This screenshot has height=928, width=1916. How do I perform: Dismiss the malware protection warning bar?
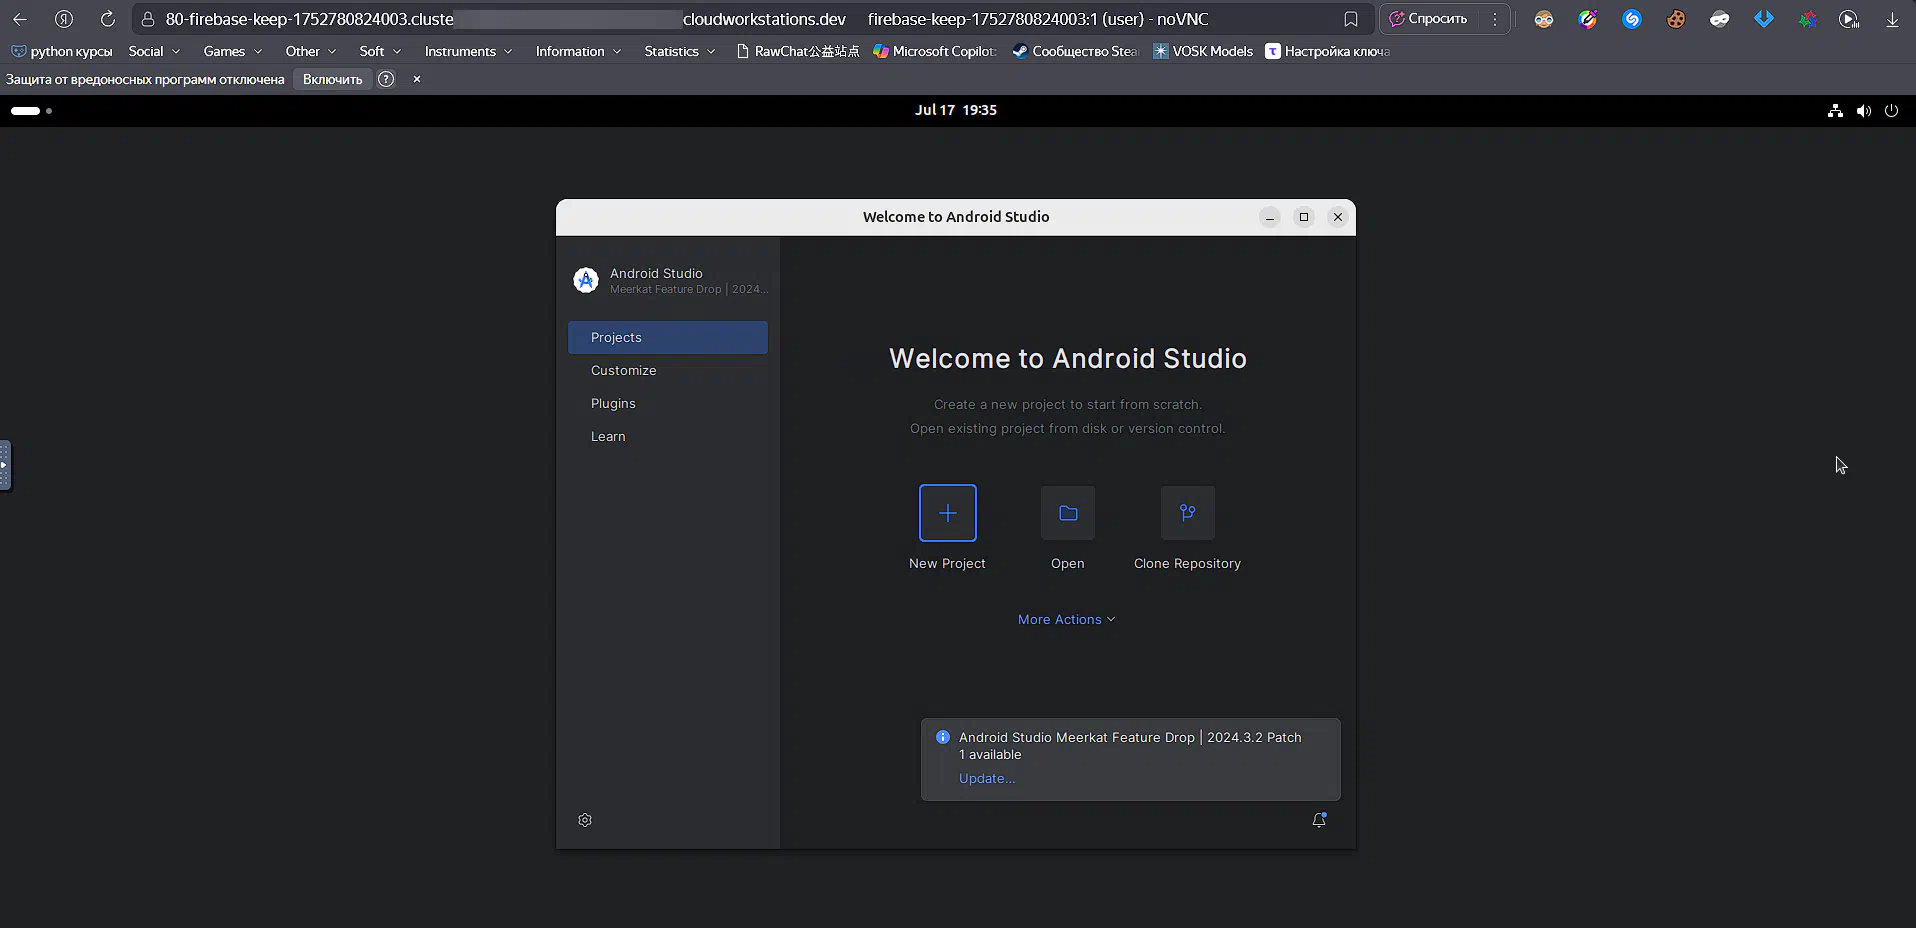(x=417, y=79)
